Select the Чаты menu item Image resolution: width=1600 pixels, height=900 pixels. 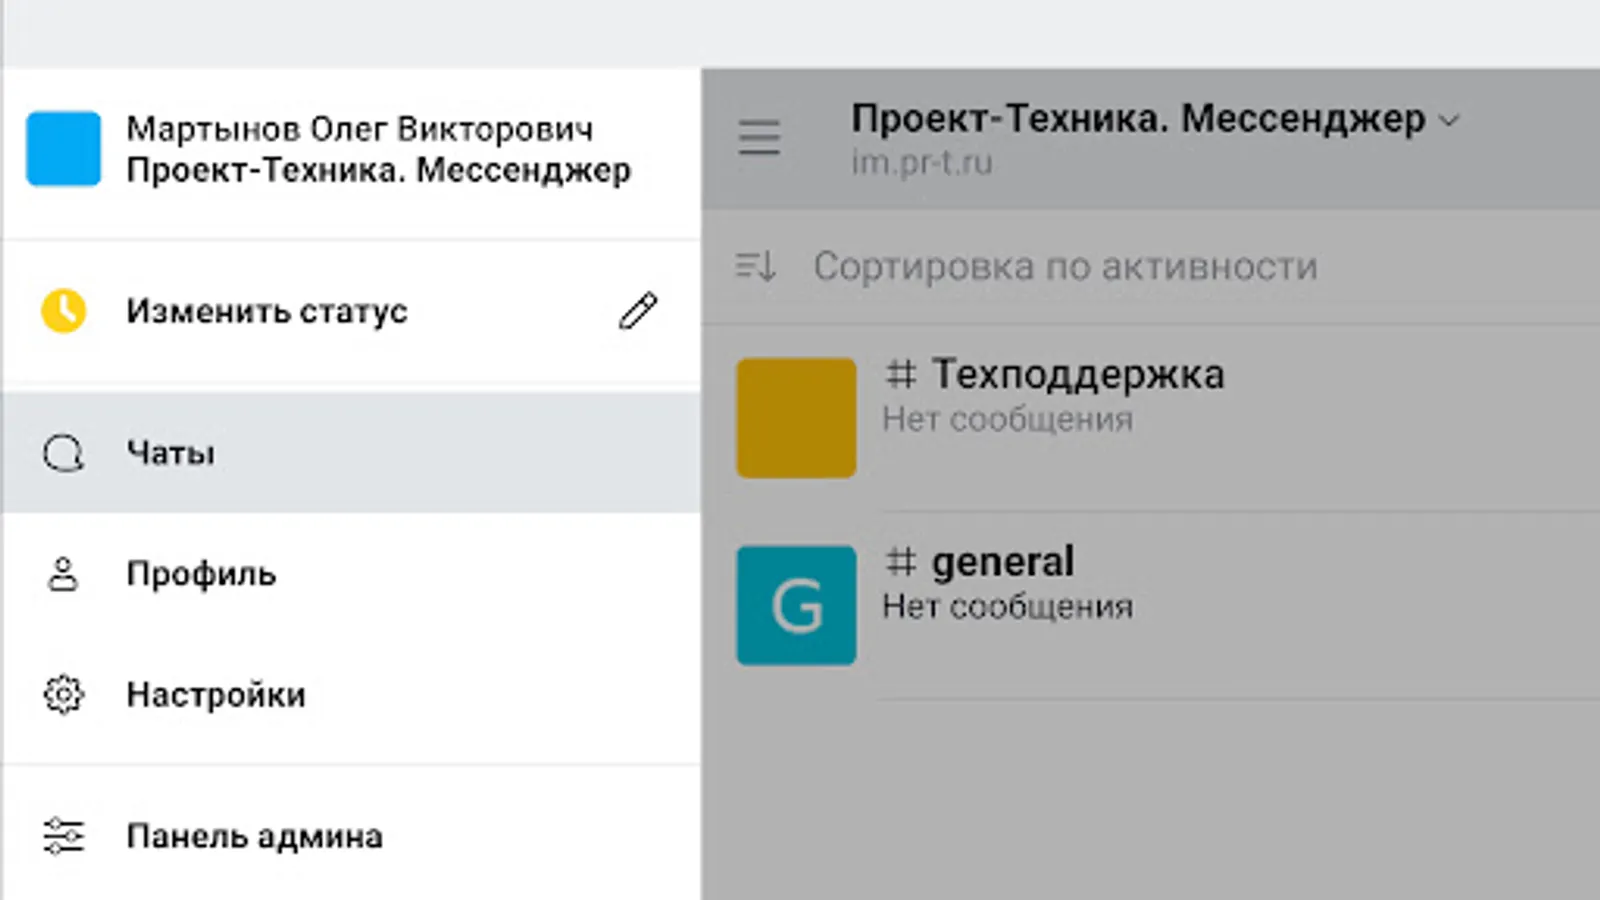pyautogui.click(x=171, y=453)
